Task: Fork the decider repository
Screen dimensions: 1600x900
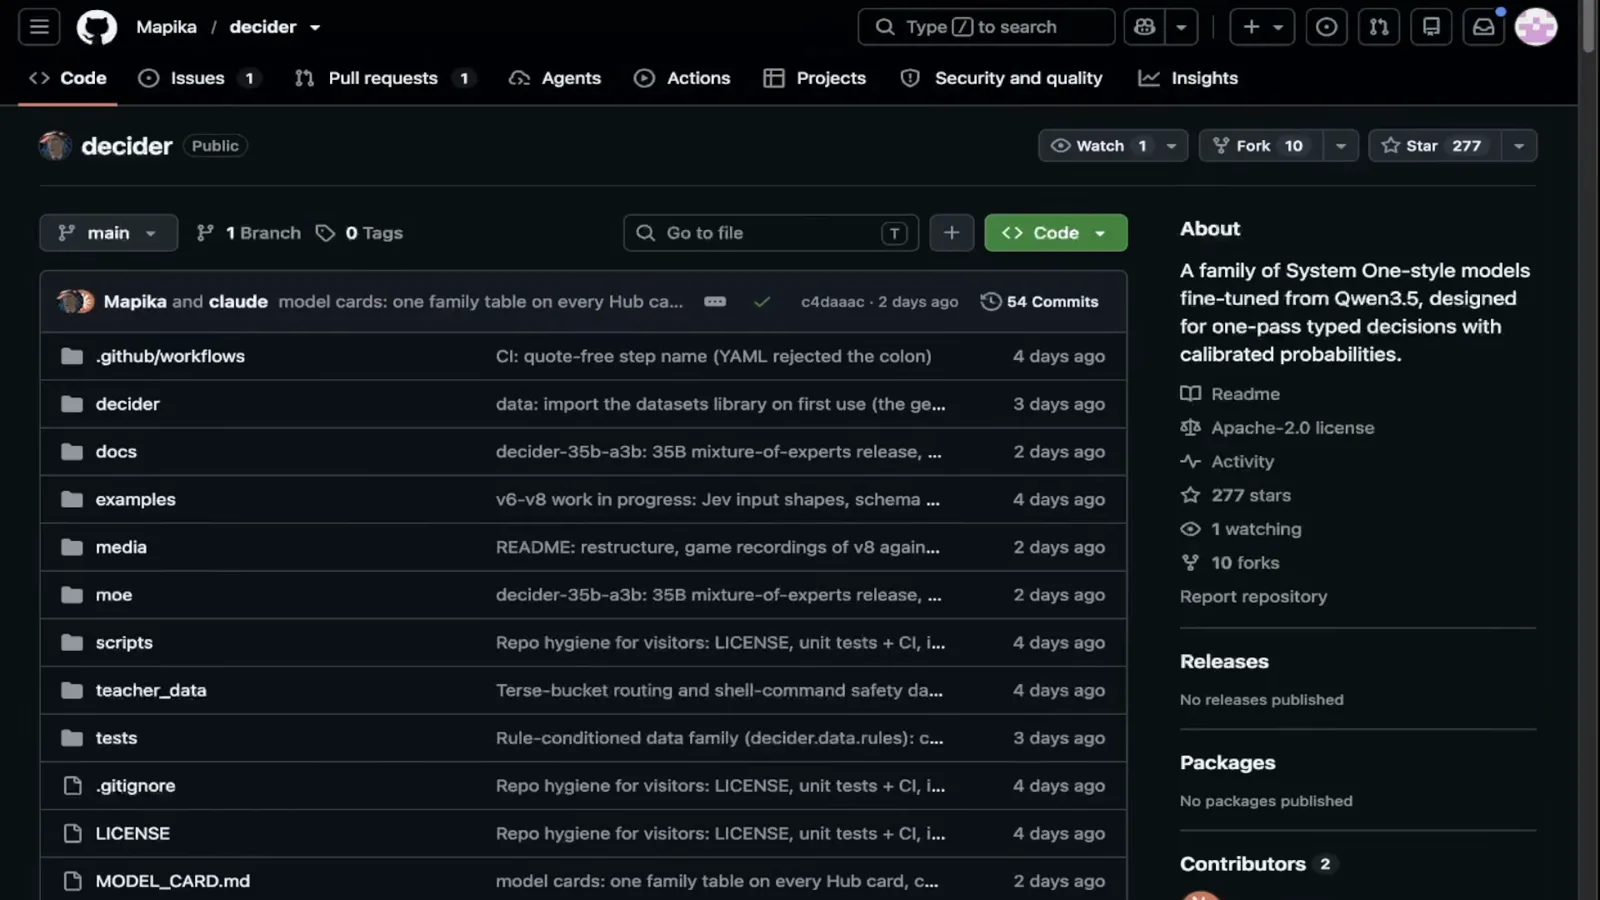Action: coord(1261,146)
